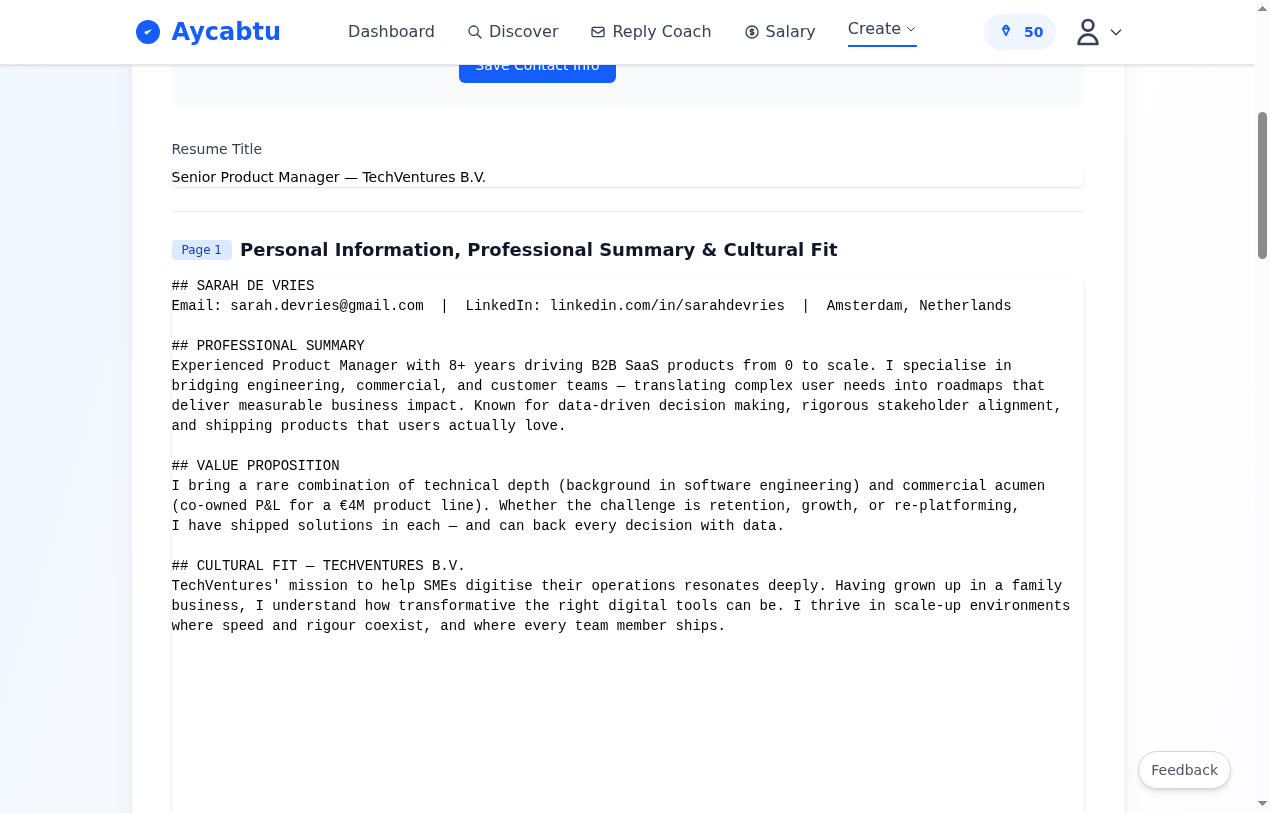Open the user profile avatar icon
This screenshot has height=813, width=1270.
click(x=1088, y=32)
